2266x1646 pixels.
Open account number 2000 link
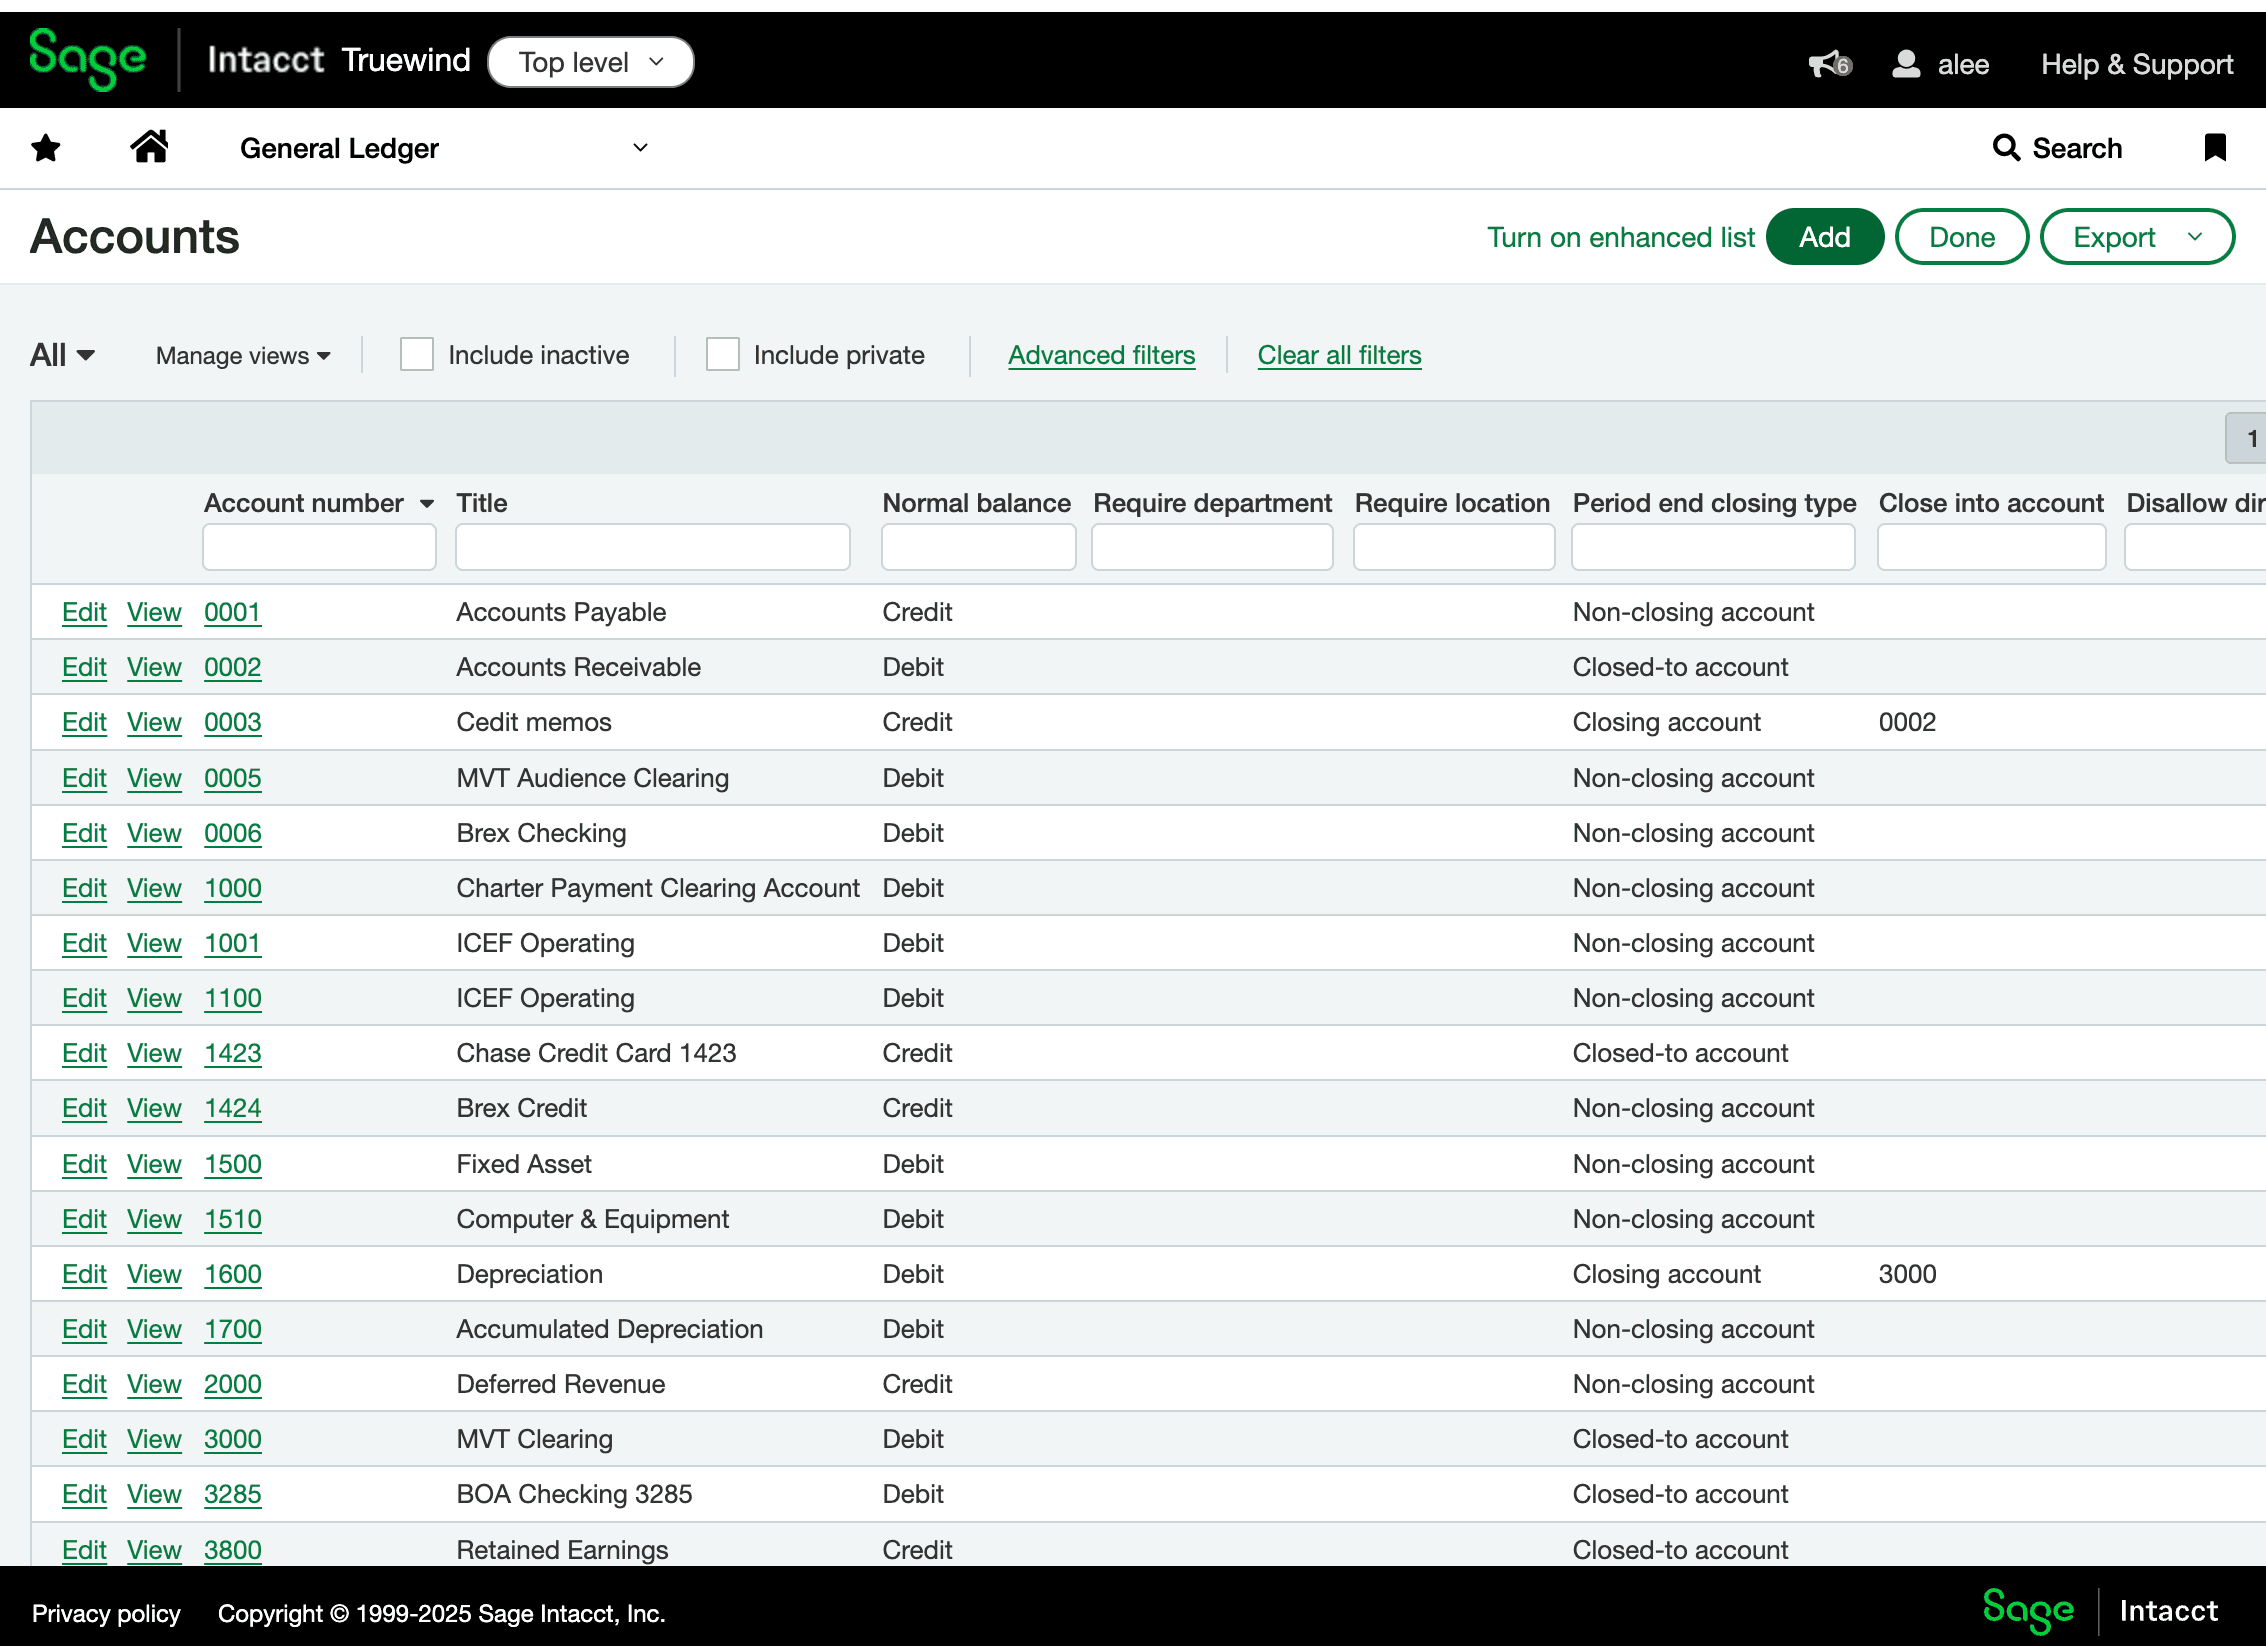tap(233, 1384)
